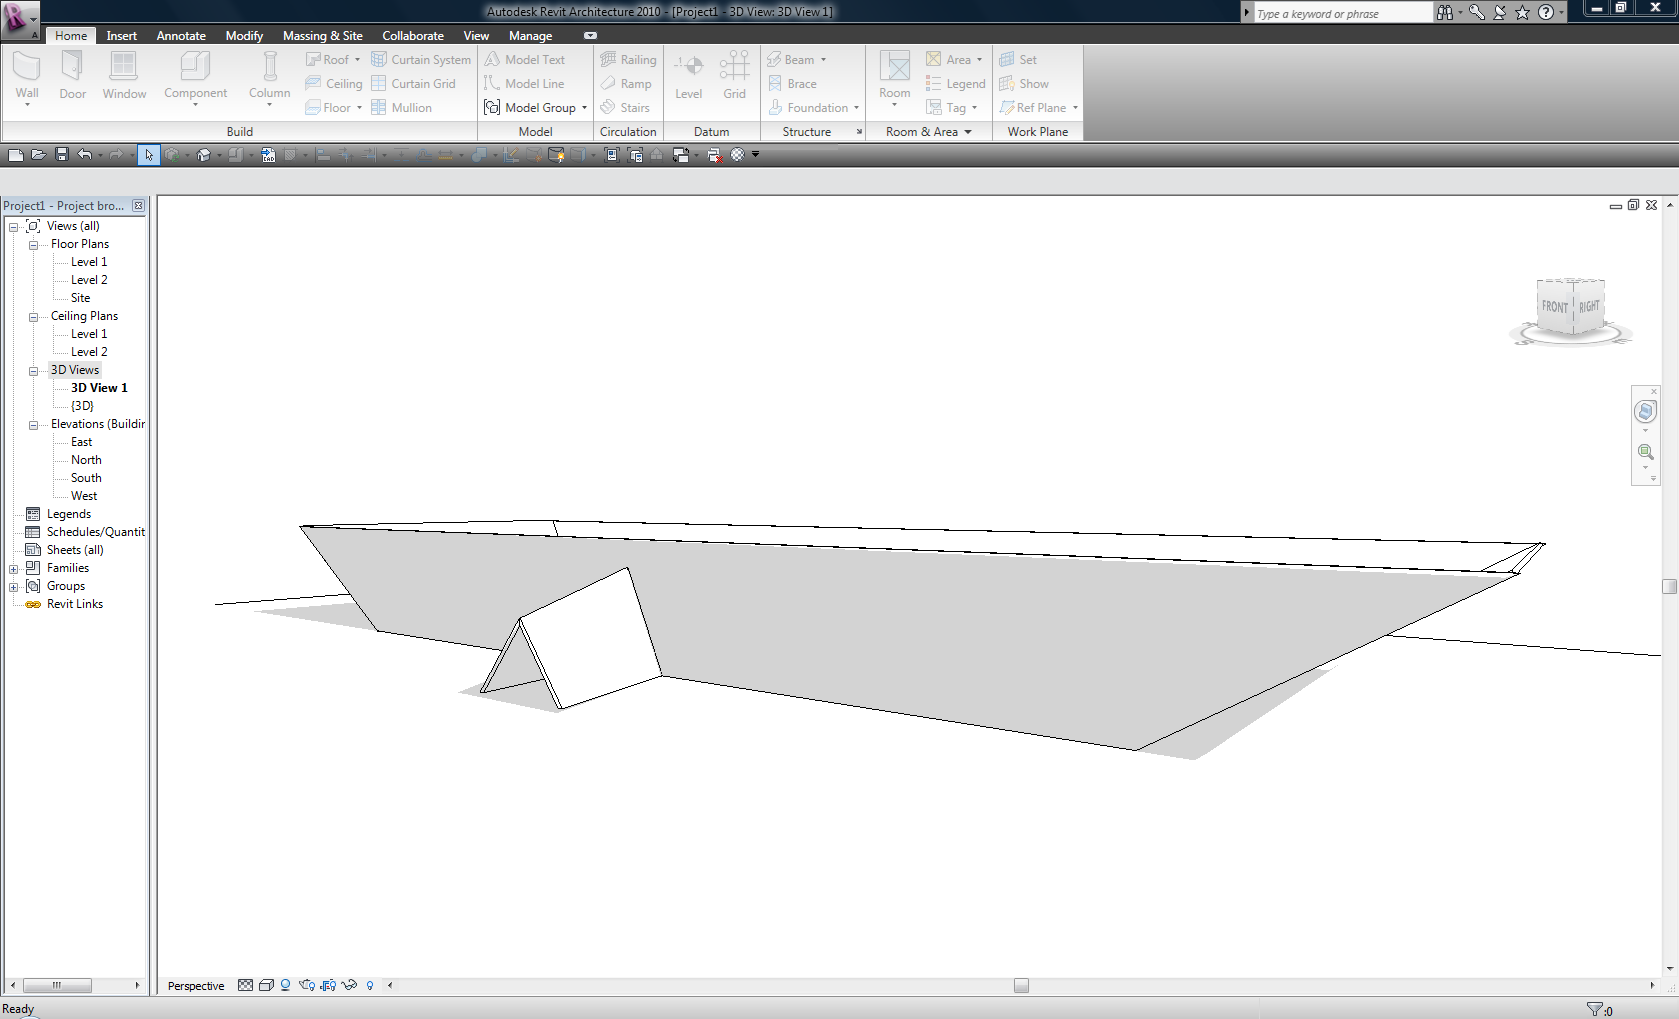Click the FRONT face of the ViewCube
This screenshot has width=1679, height=1019.
point(1554,307)
